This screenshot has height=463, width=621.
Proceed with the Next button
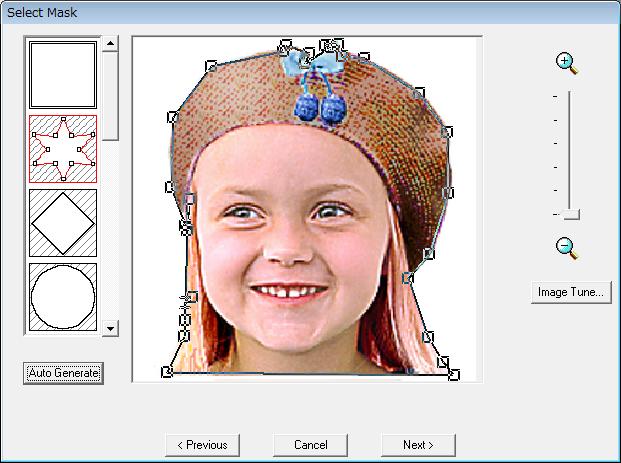point(418,445)
